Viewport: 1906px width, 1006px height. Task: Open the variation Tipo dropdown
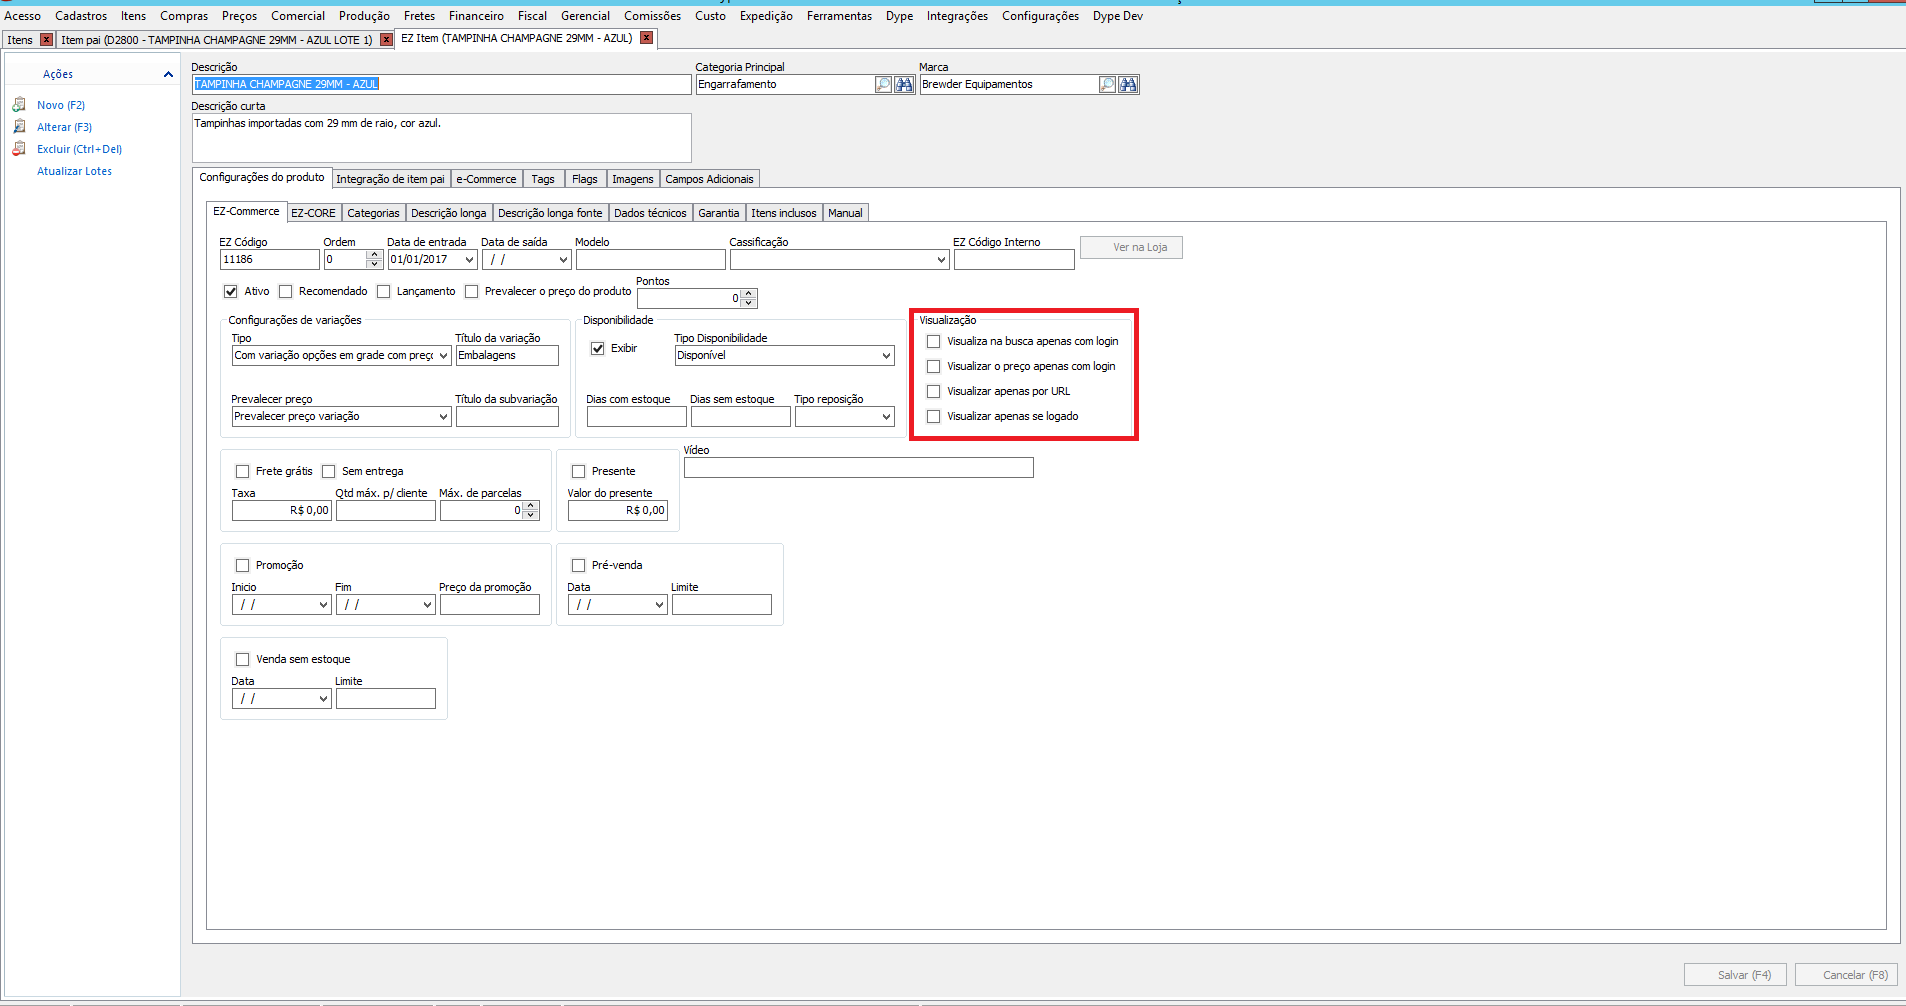443,356
